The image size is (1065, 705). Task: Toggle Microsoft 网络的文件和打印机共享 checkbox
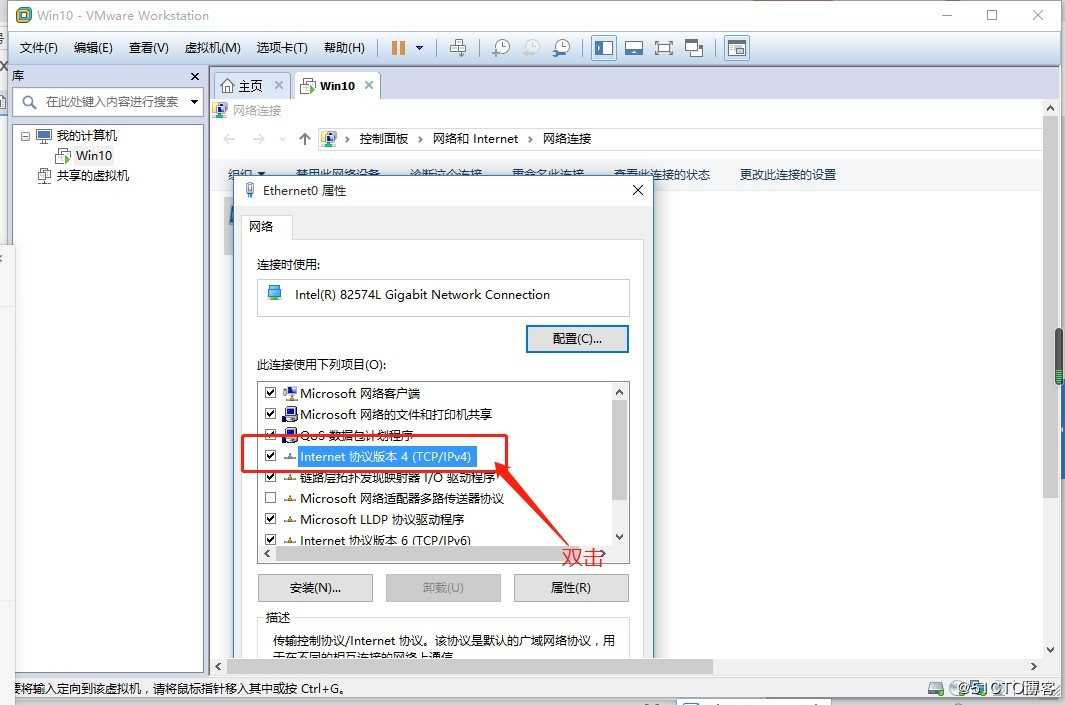coord(270,414)
